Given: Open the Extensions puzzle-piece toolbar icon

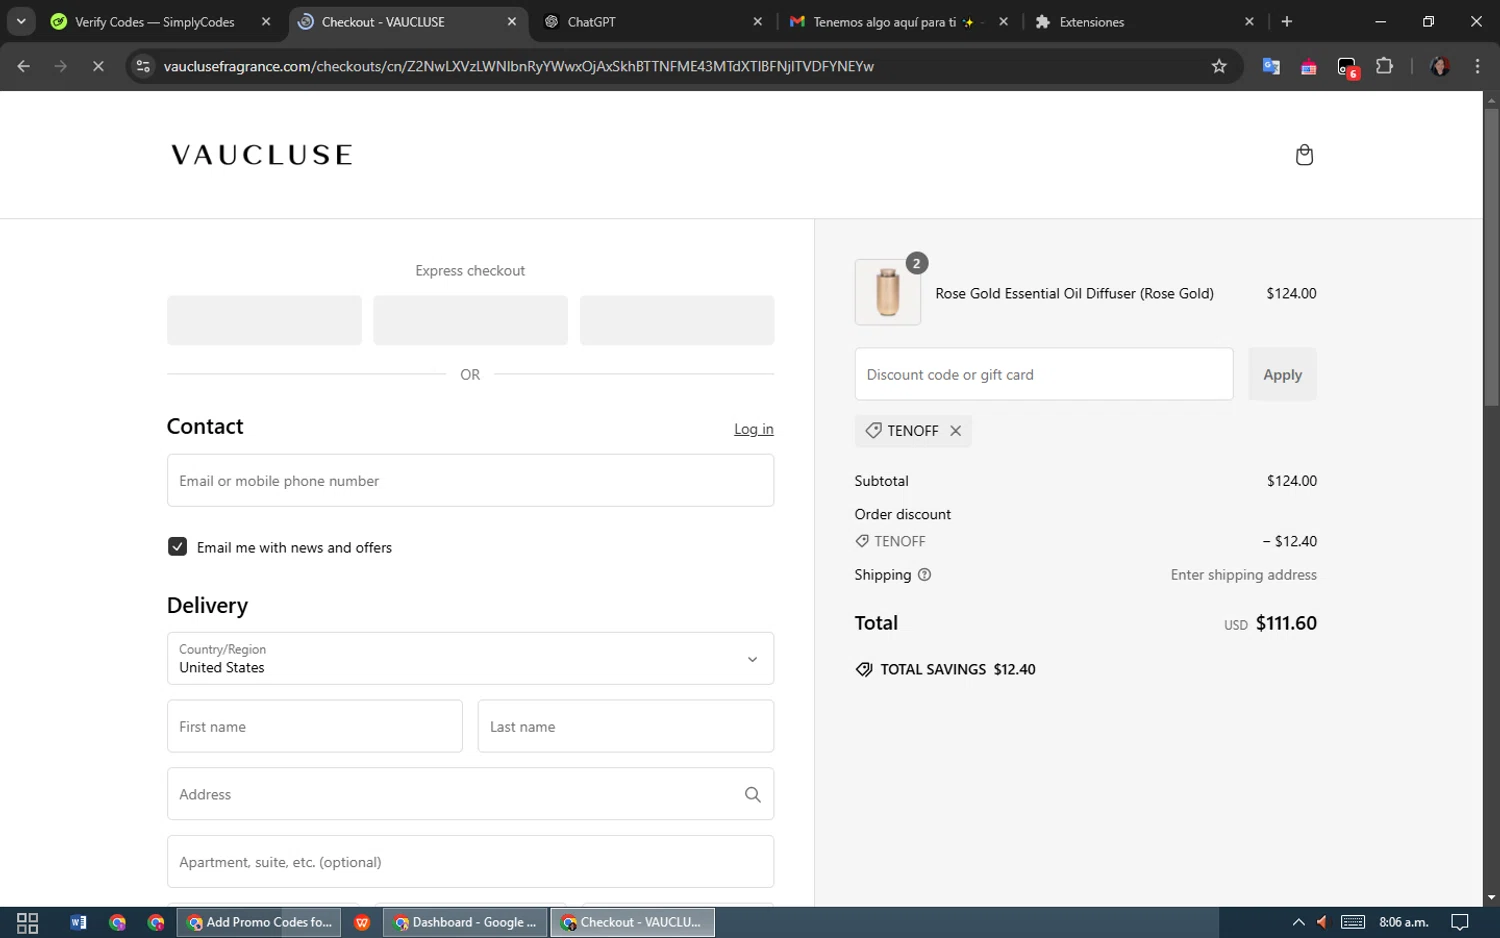Looking at the screenshot, I should pyautogui.click(x=1384, y=66).
